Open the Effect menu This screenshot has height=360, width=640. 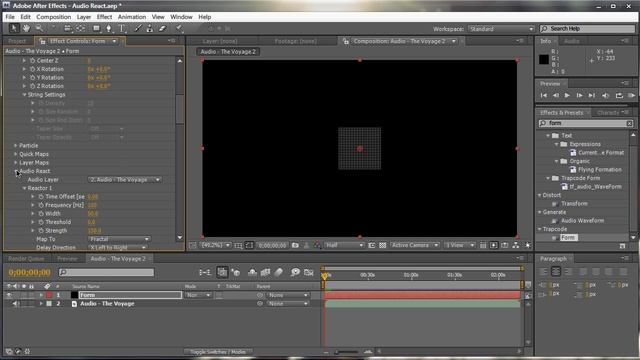point(104,17)
